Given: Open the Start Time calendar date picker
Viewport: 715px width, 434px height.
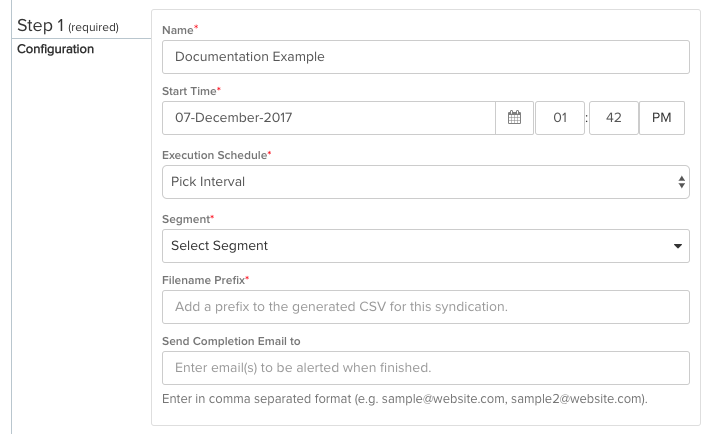Looking at the screenshot, I should pyautogui.click(x=514, y=118).
